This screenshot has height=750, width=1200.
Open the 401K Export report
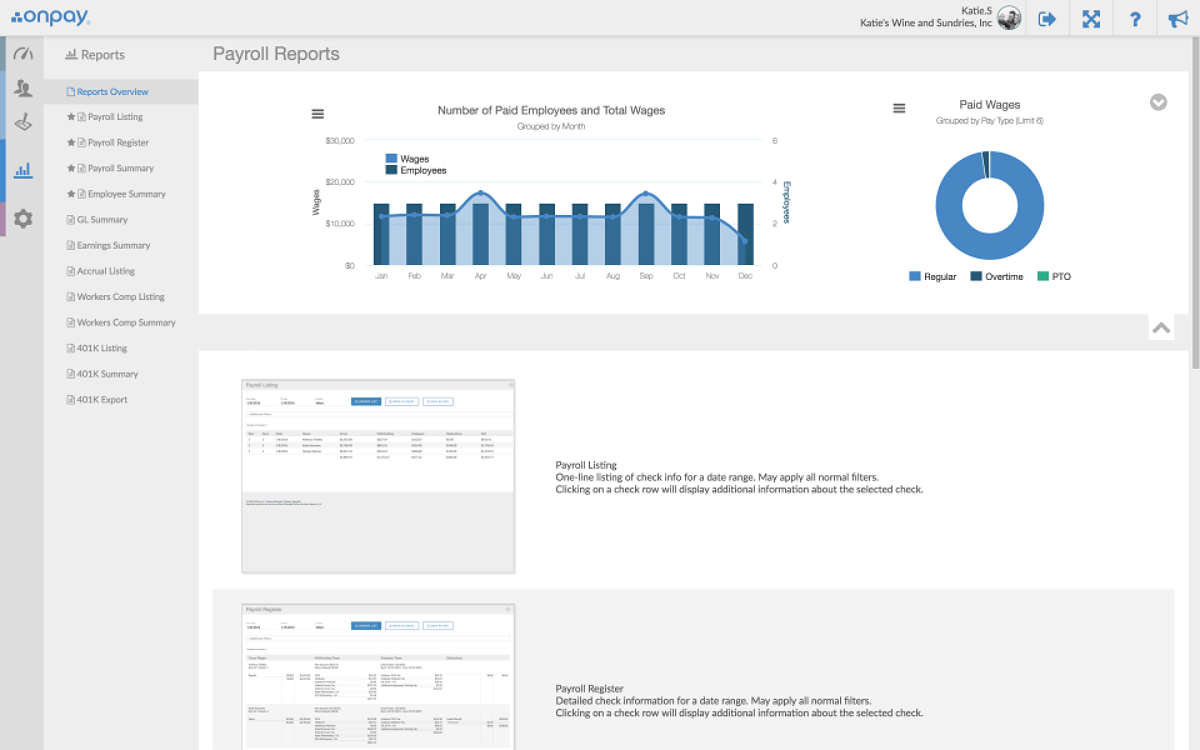point(102,400)
